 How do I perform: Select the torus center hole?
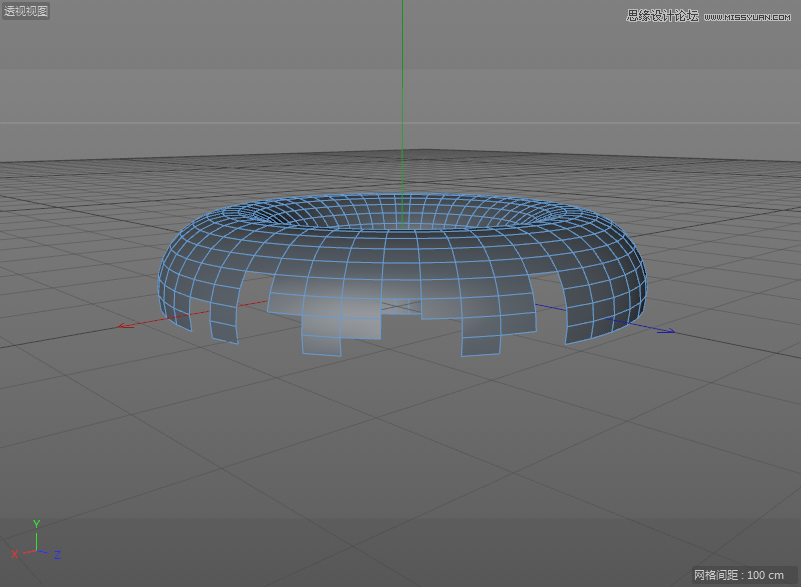pyautogui.click(x=400, y=217)
